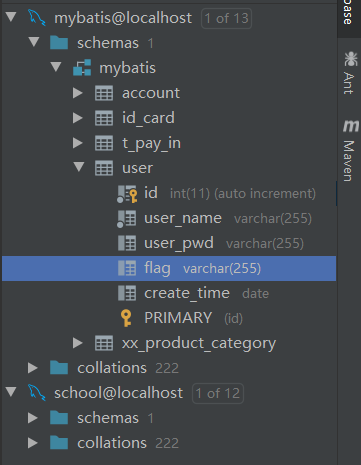The height and width of the screenshot is (465, 361).
Task: Expand the id_card table node
Action: (x=78, y=118)
